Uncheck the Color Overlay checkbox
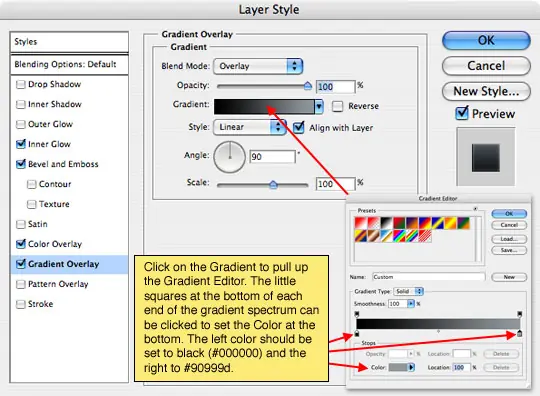The height and width of the screenshot is (396, 540). 21,244
